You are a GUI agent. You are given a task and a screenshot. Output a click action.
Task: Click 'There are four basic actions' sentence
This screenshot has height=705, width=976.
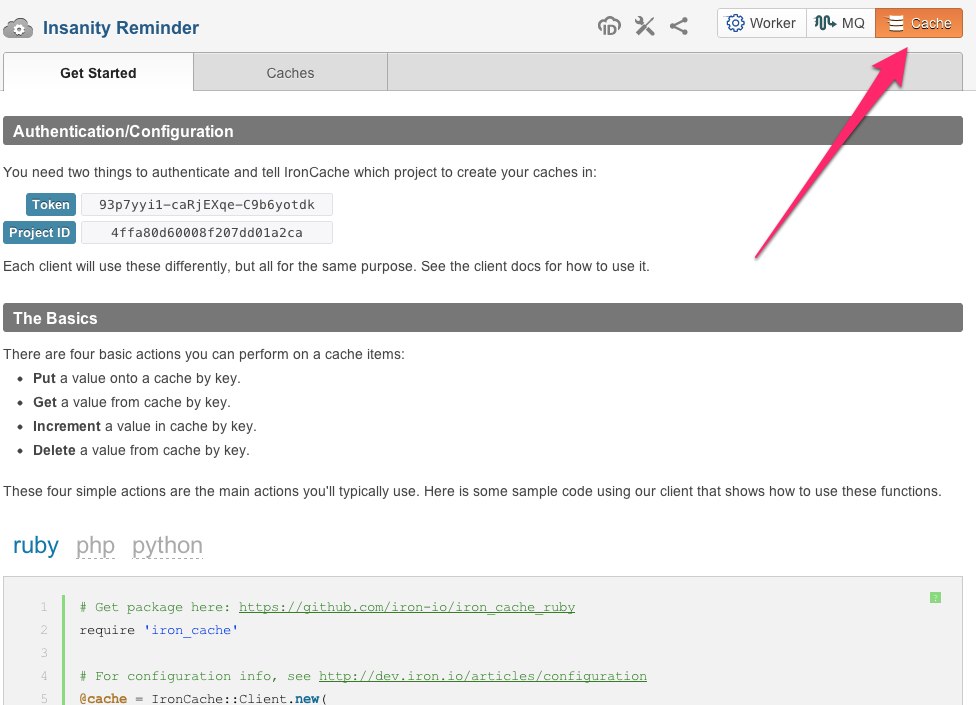pos(204,354)
